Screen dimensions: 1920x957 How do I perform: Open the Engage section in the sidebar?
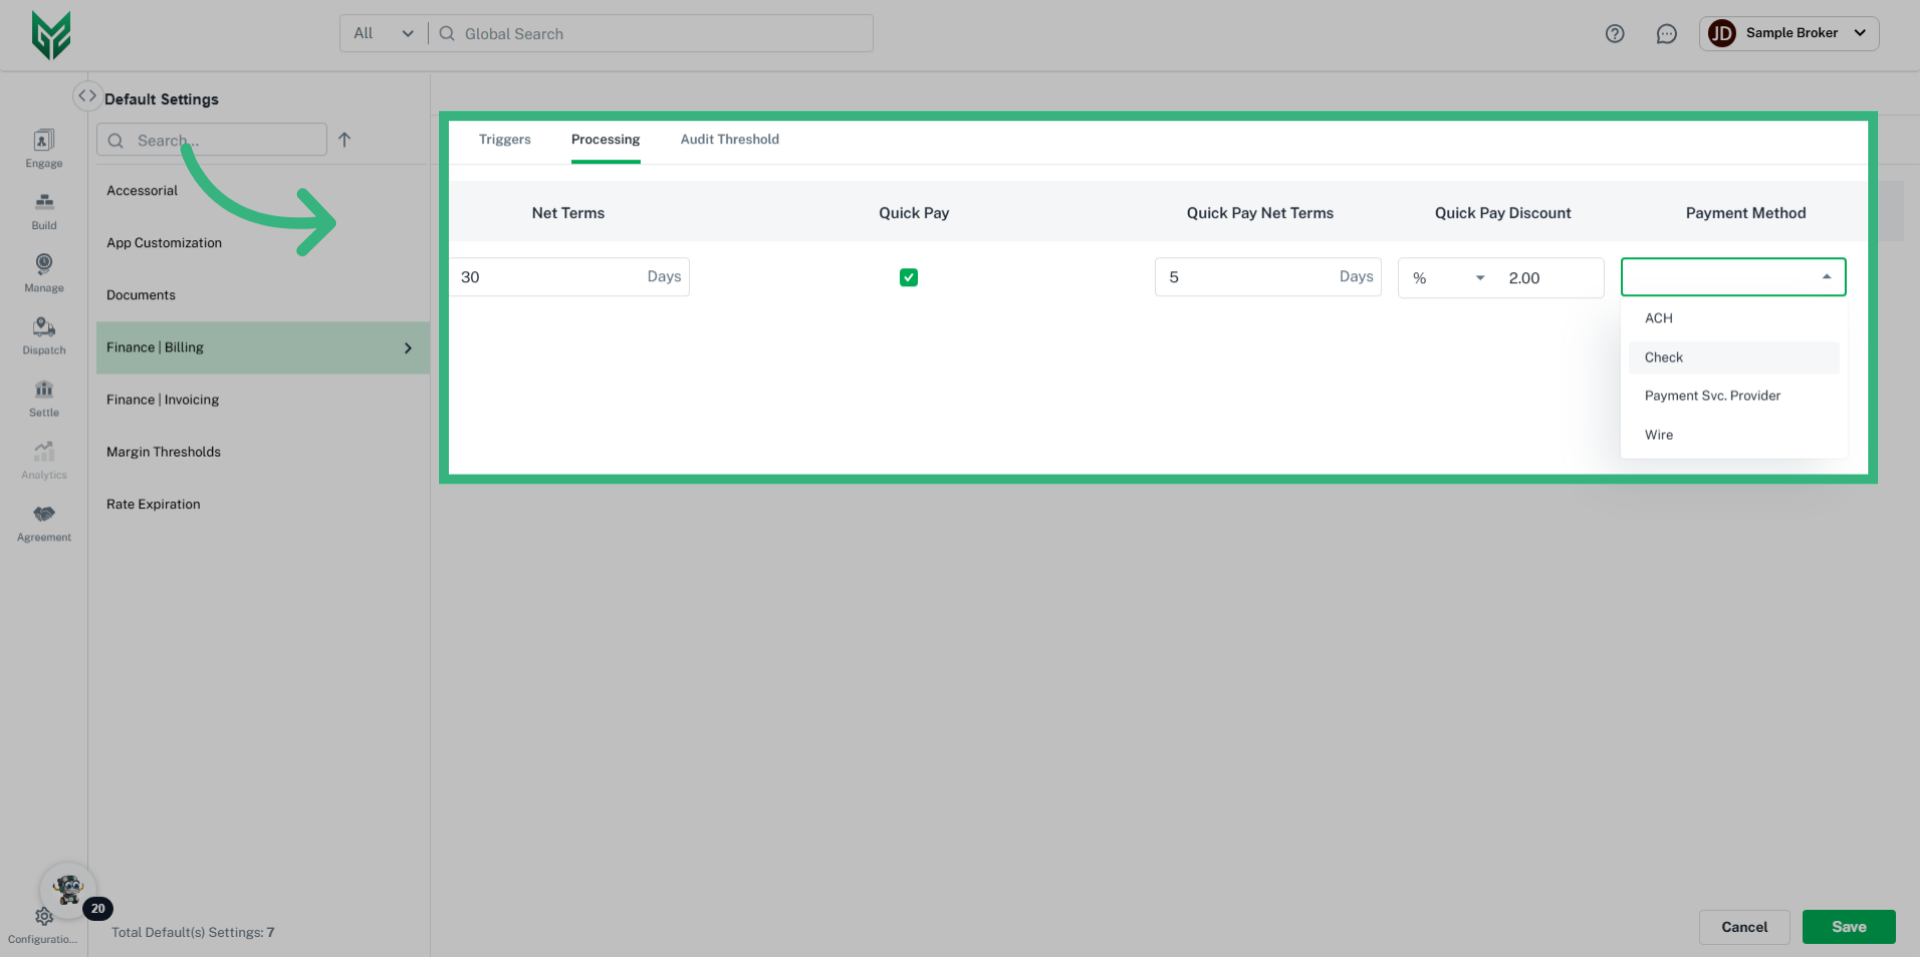point(43,148)
